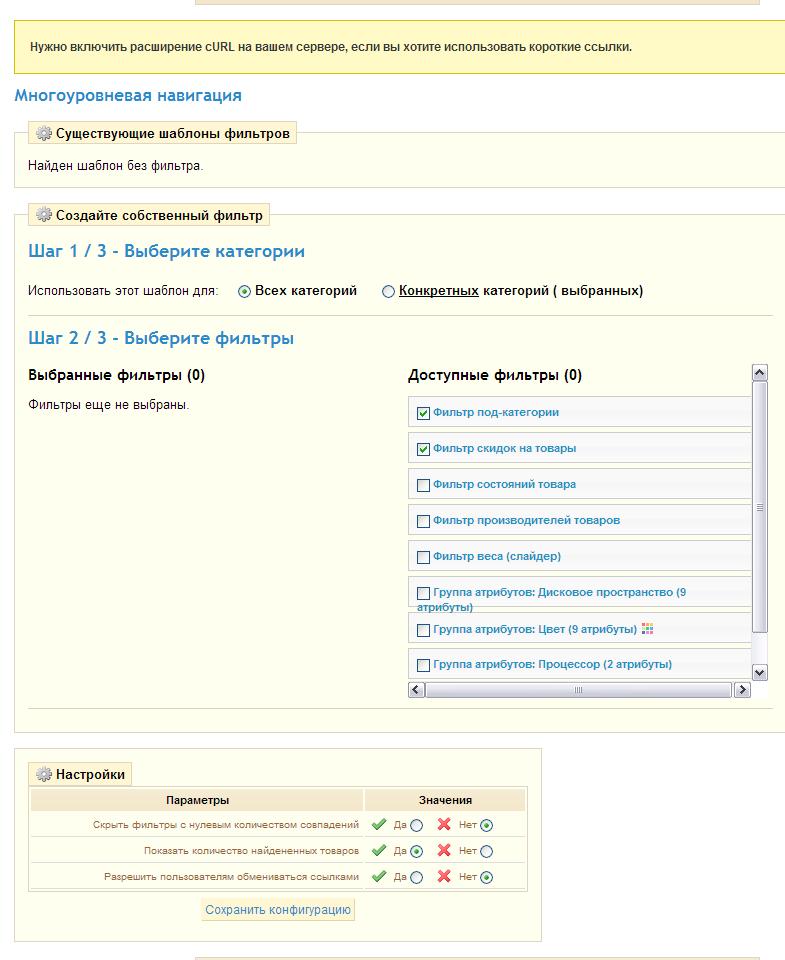The width and height of the screenshot is (785, 960).
Task: Click the vertical scrollbar thumb of filter list
Action: [760, 507]
